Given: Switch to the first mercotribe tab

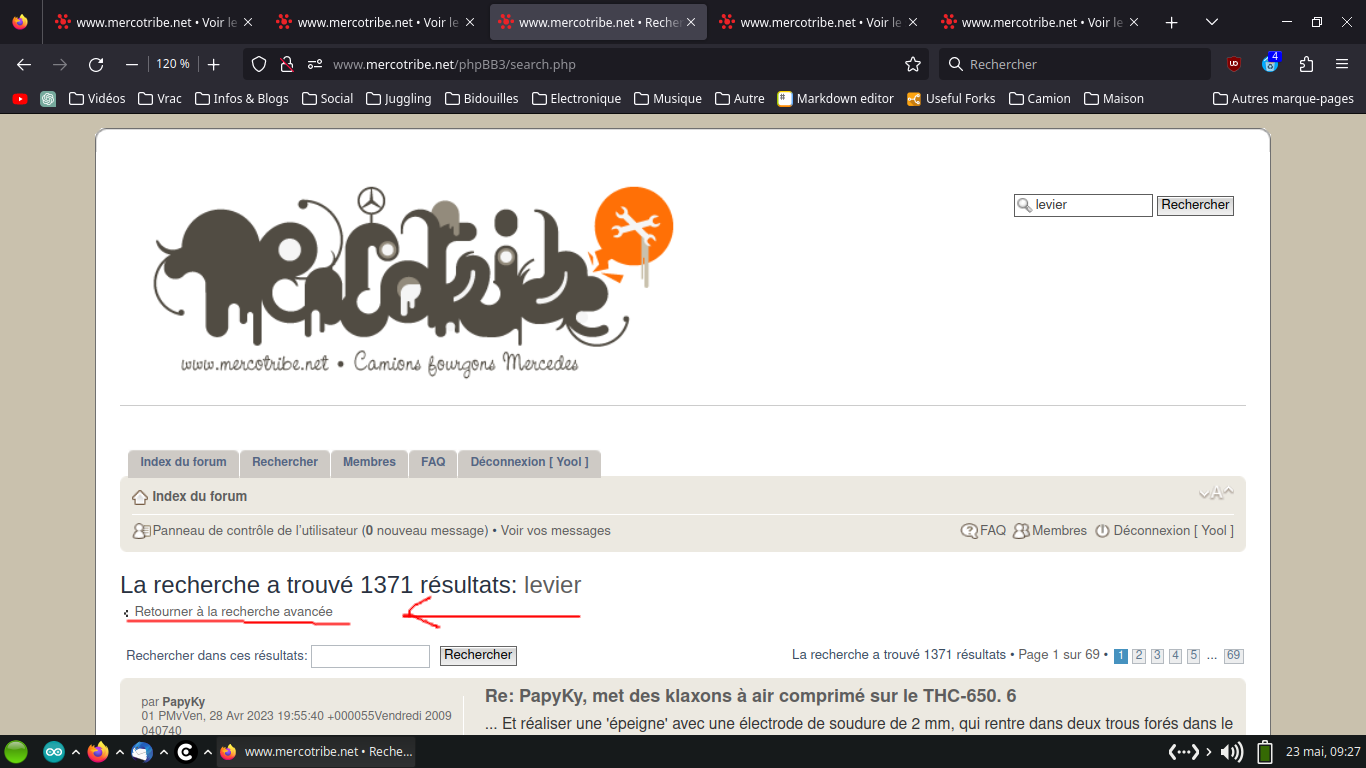Looking at the screenshot, I should coord(154,22).
